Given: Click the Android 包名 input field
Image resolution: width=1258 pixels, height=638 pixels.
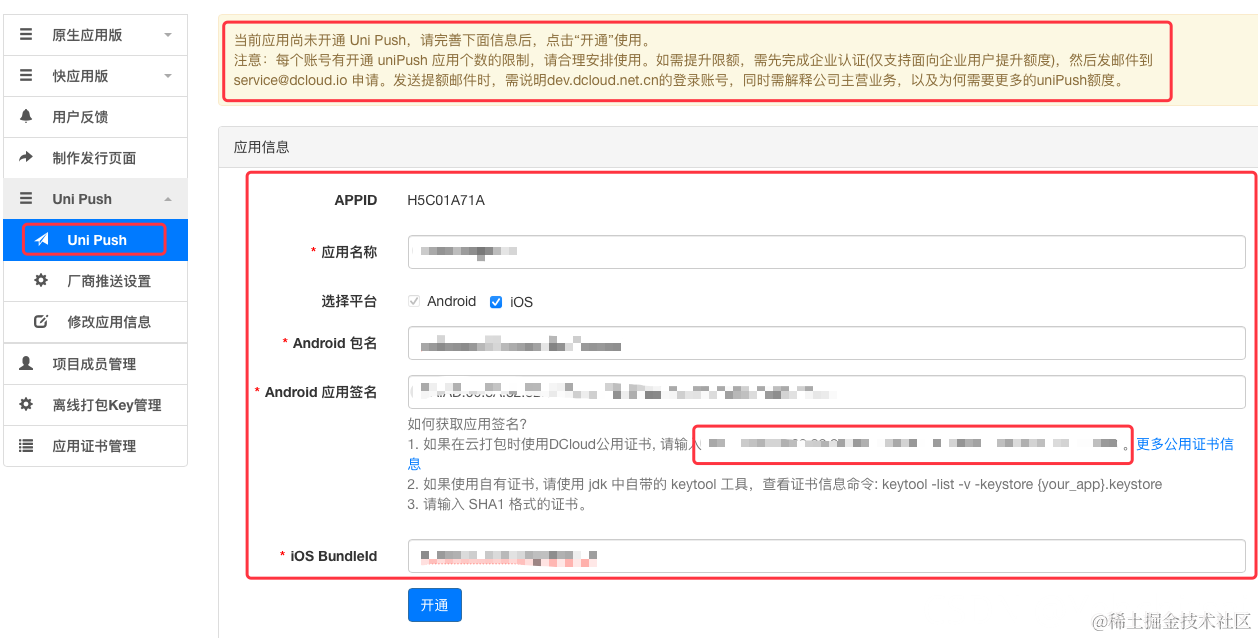Looking at the screenshot, I should click(x=826, y=343).
